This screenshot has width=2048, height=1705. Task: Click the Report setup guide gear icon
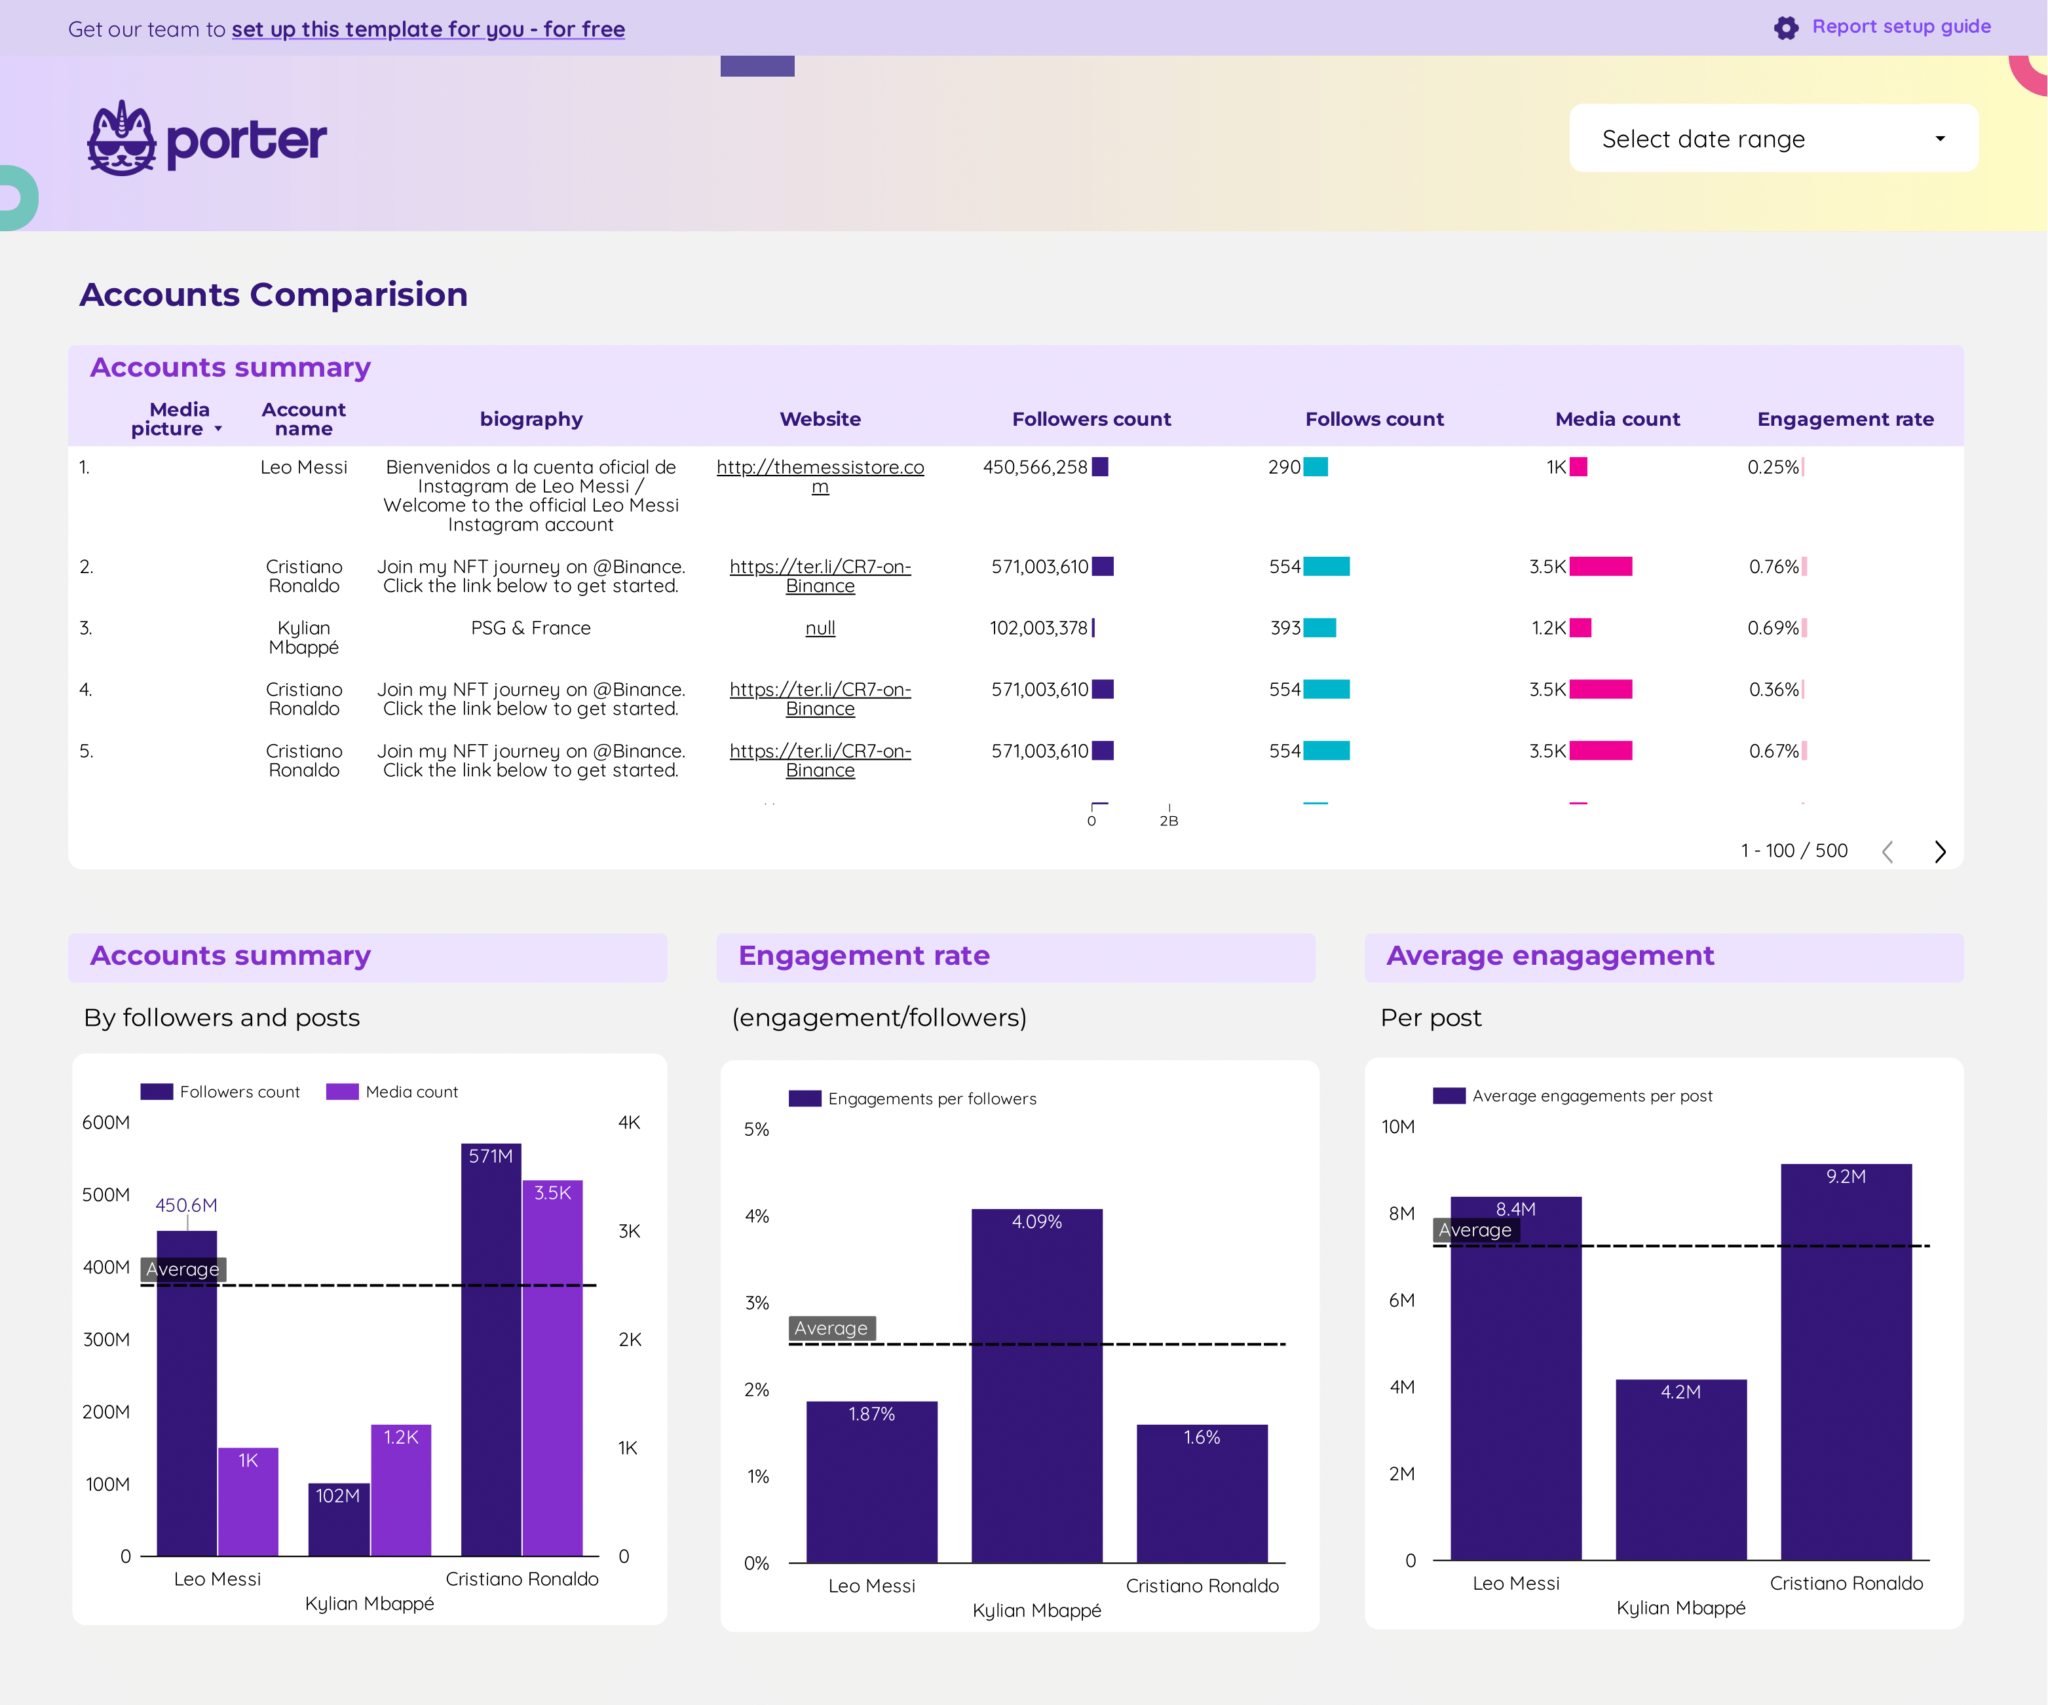(1788, 28)
